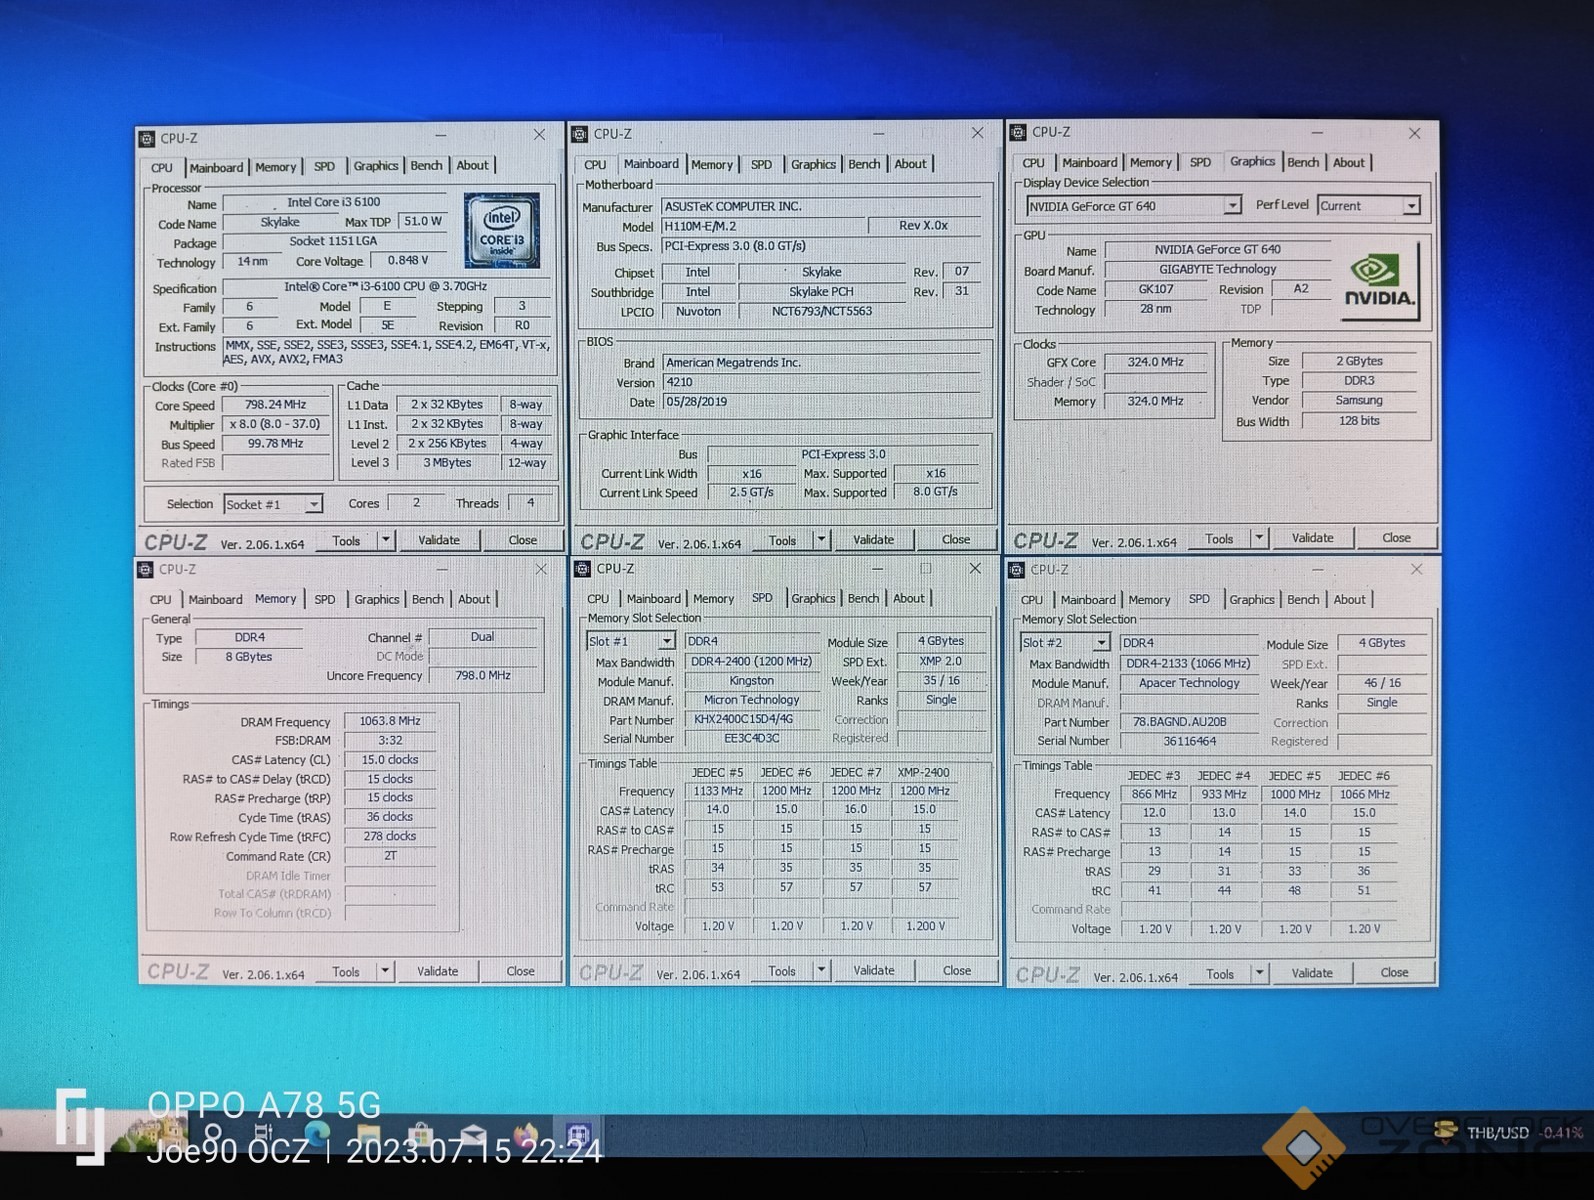This screenshot has width=1594, height=1200.
Task: Click CPU-Z title icon of Apacer SPD window
Action: tap(1017, 569)
